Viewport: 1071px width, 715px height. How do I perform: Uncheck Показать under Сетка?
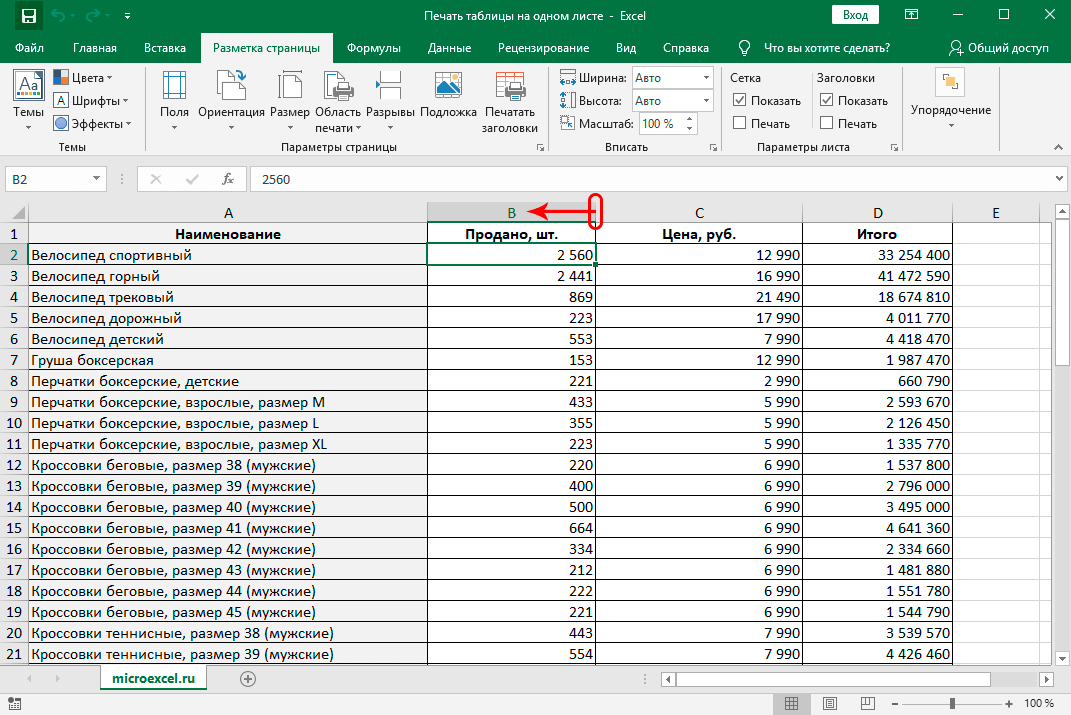tap(740, 100)
